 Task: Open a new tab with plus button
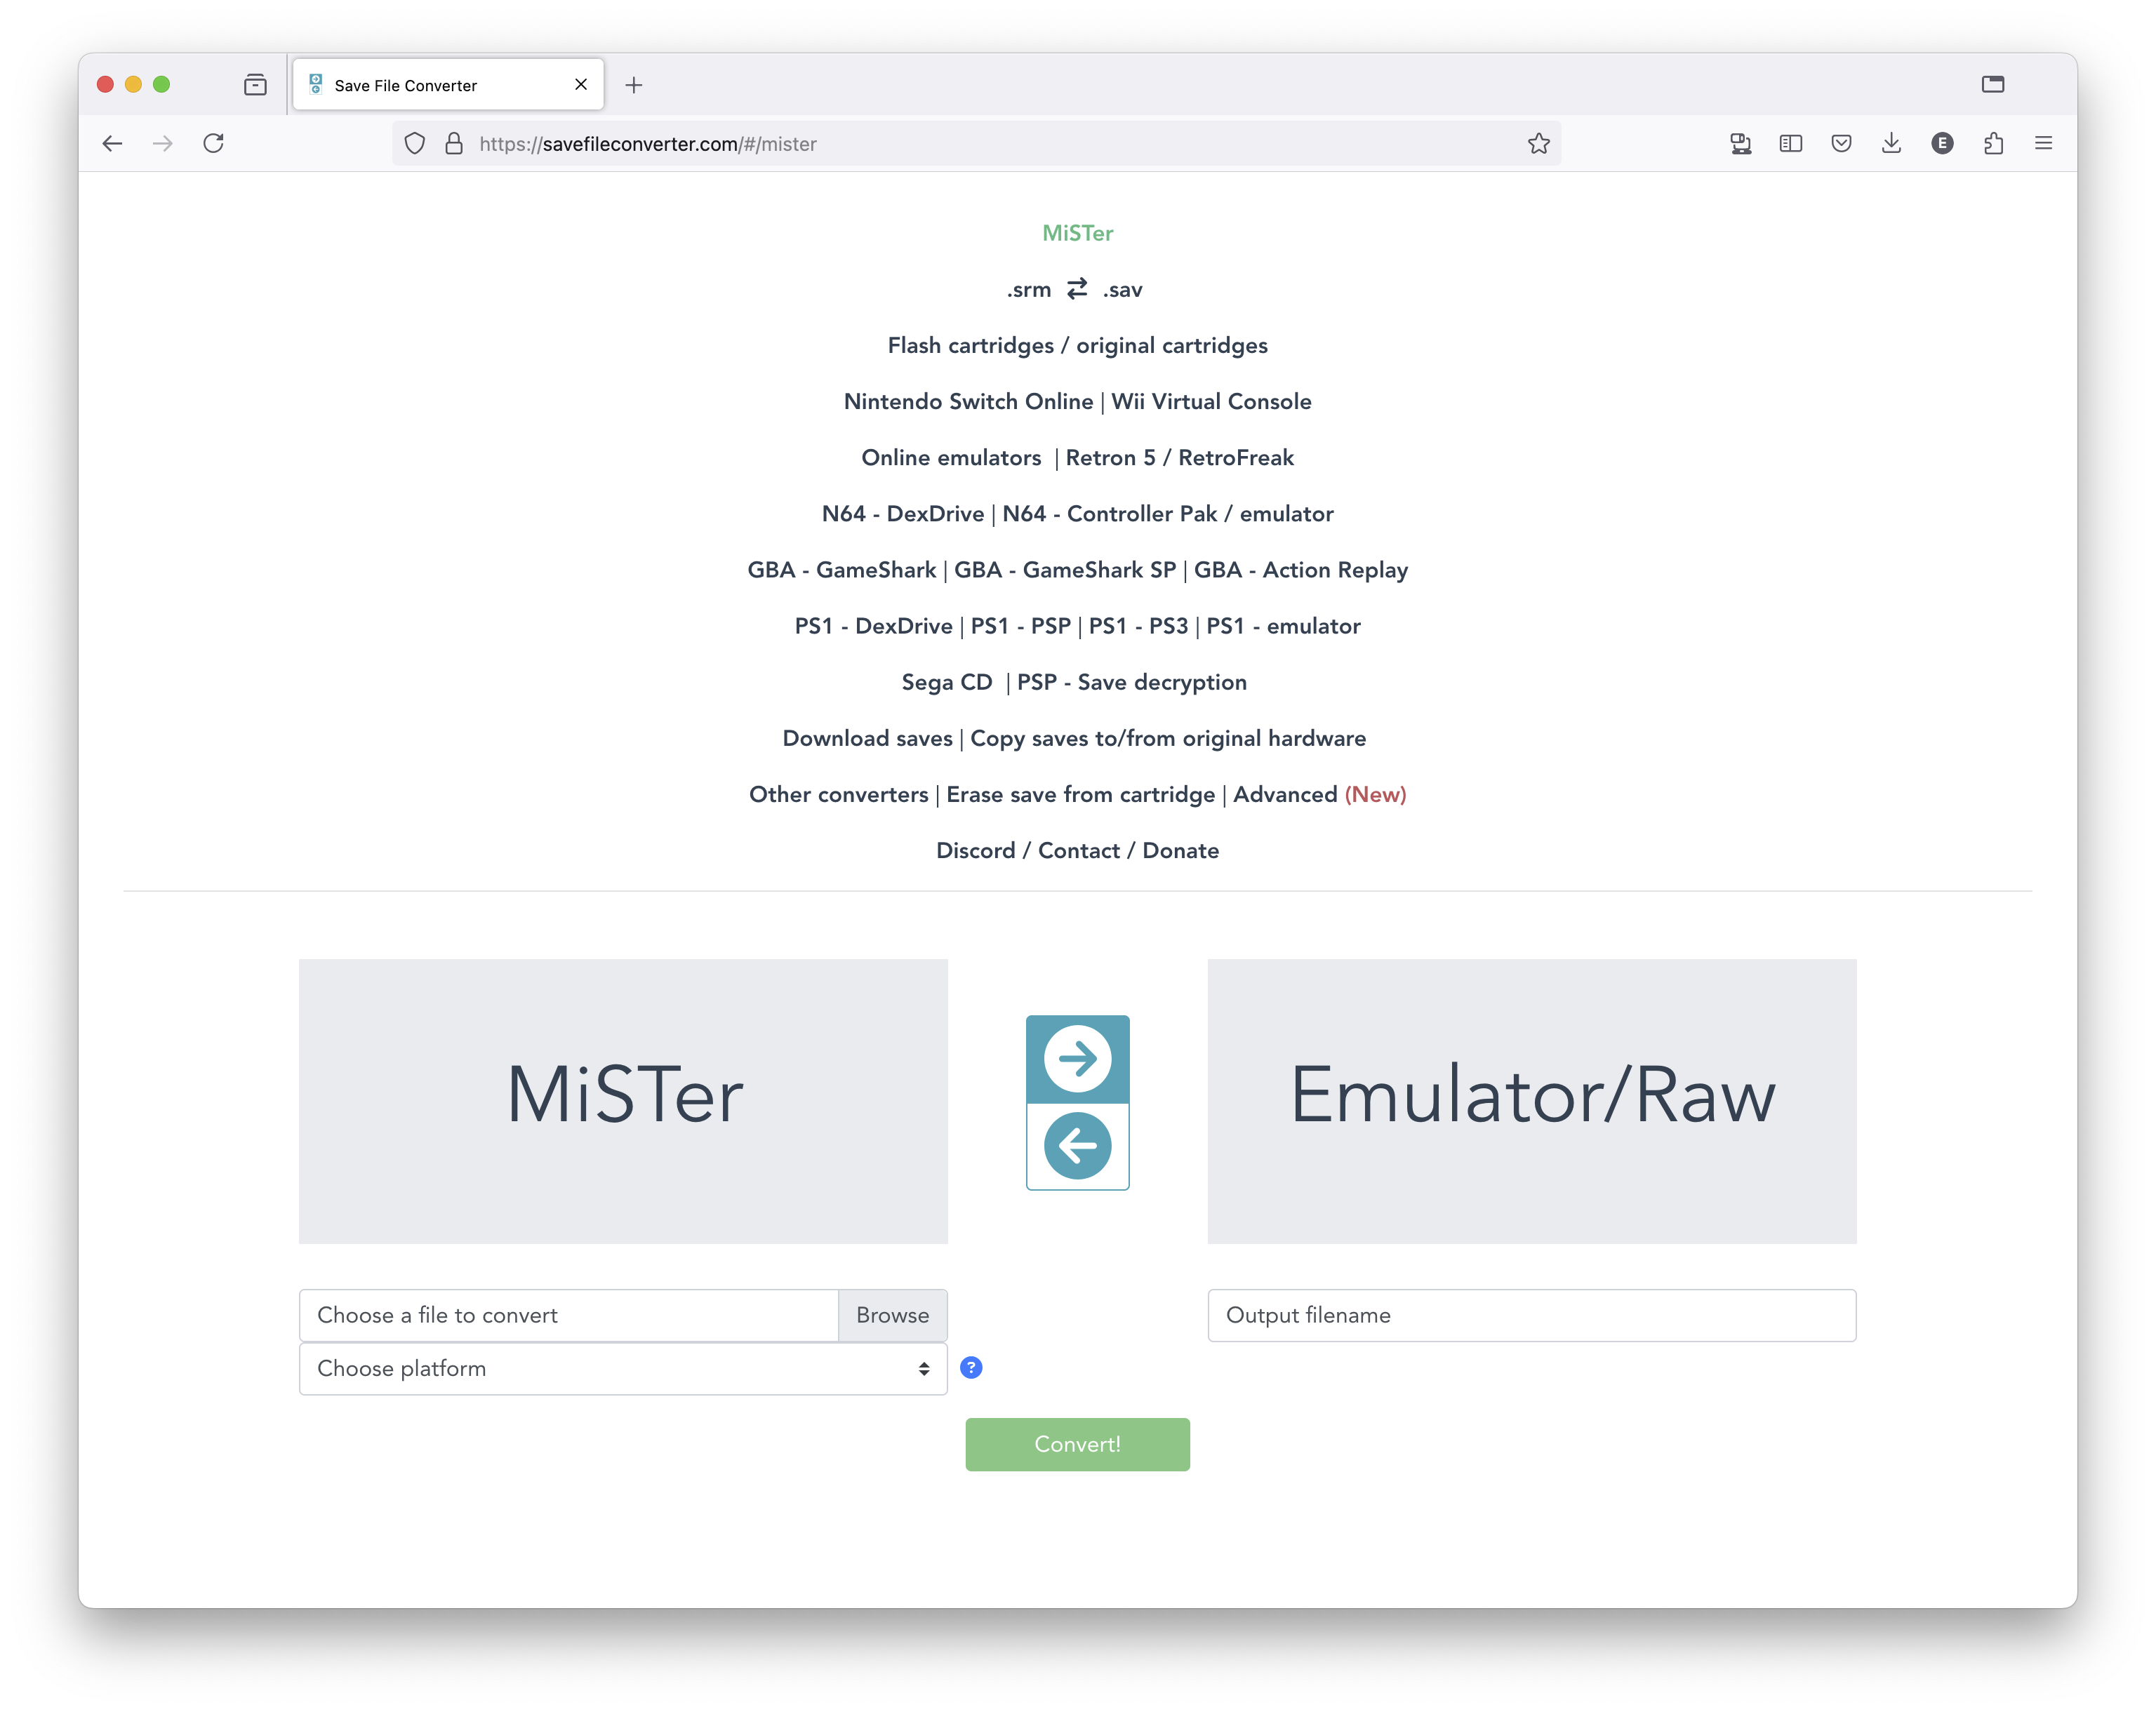pos(634,85)
